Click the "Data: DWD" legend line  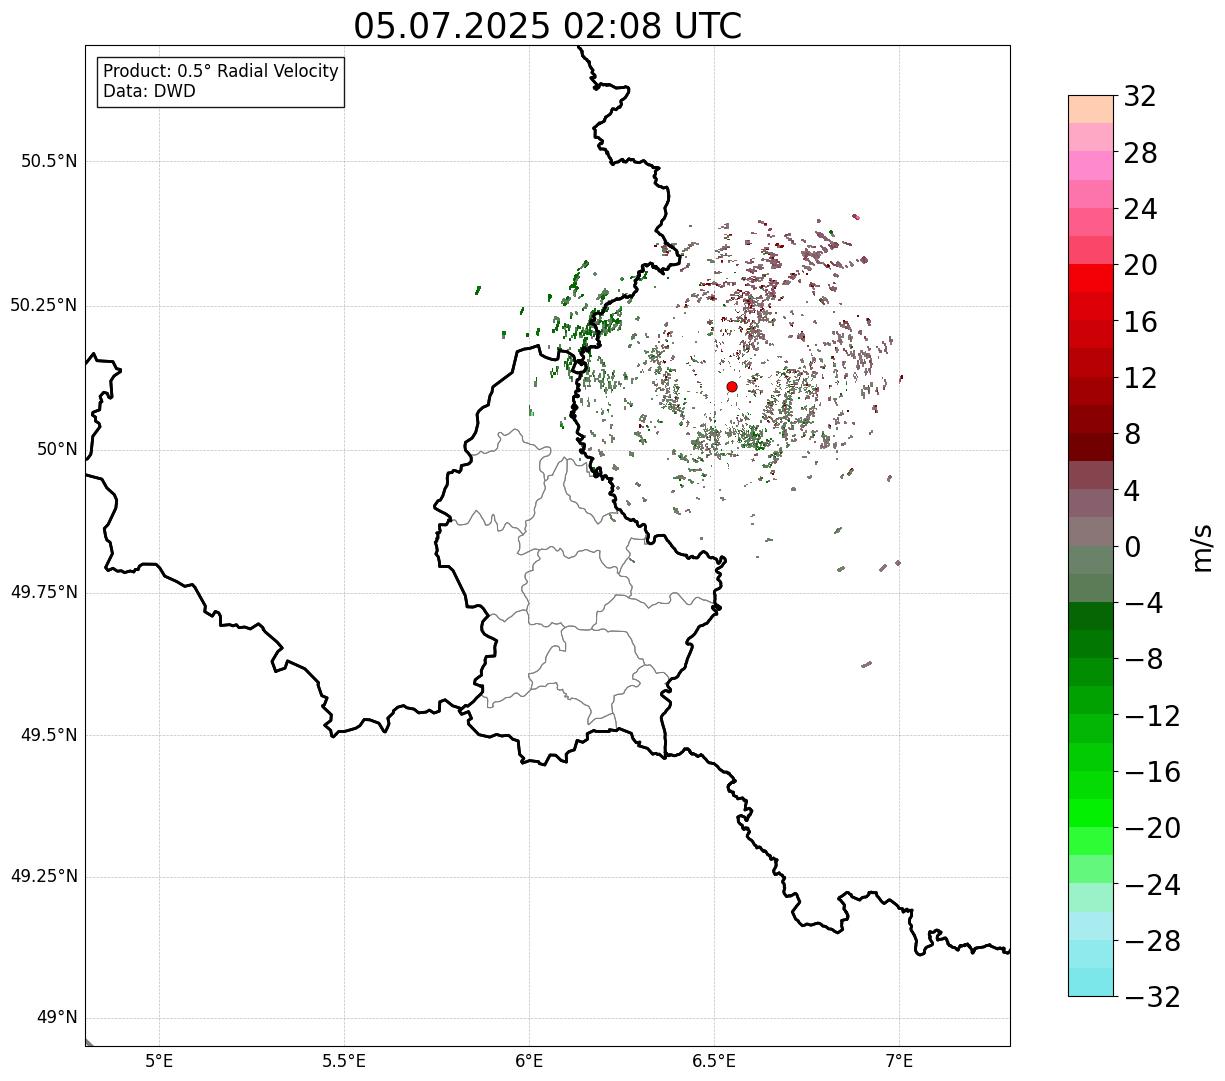pyautogui.click(x=150, y=91)
